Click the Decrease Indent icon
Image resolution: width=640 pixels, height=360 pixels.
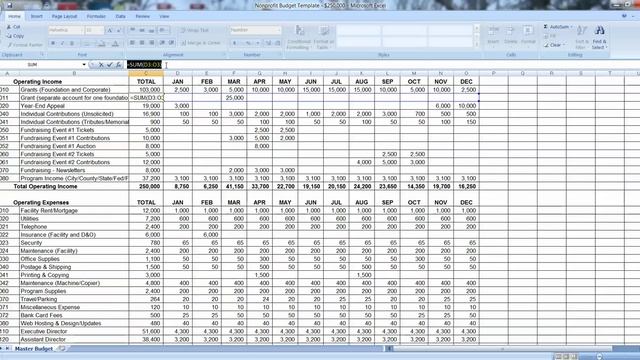tap(162, 43)
